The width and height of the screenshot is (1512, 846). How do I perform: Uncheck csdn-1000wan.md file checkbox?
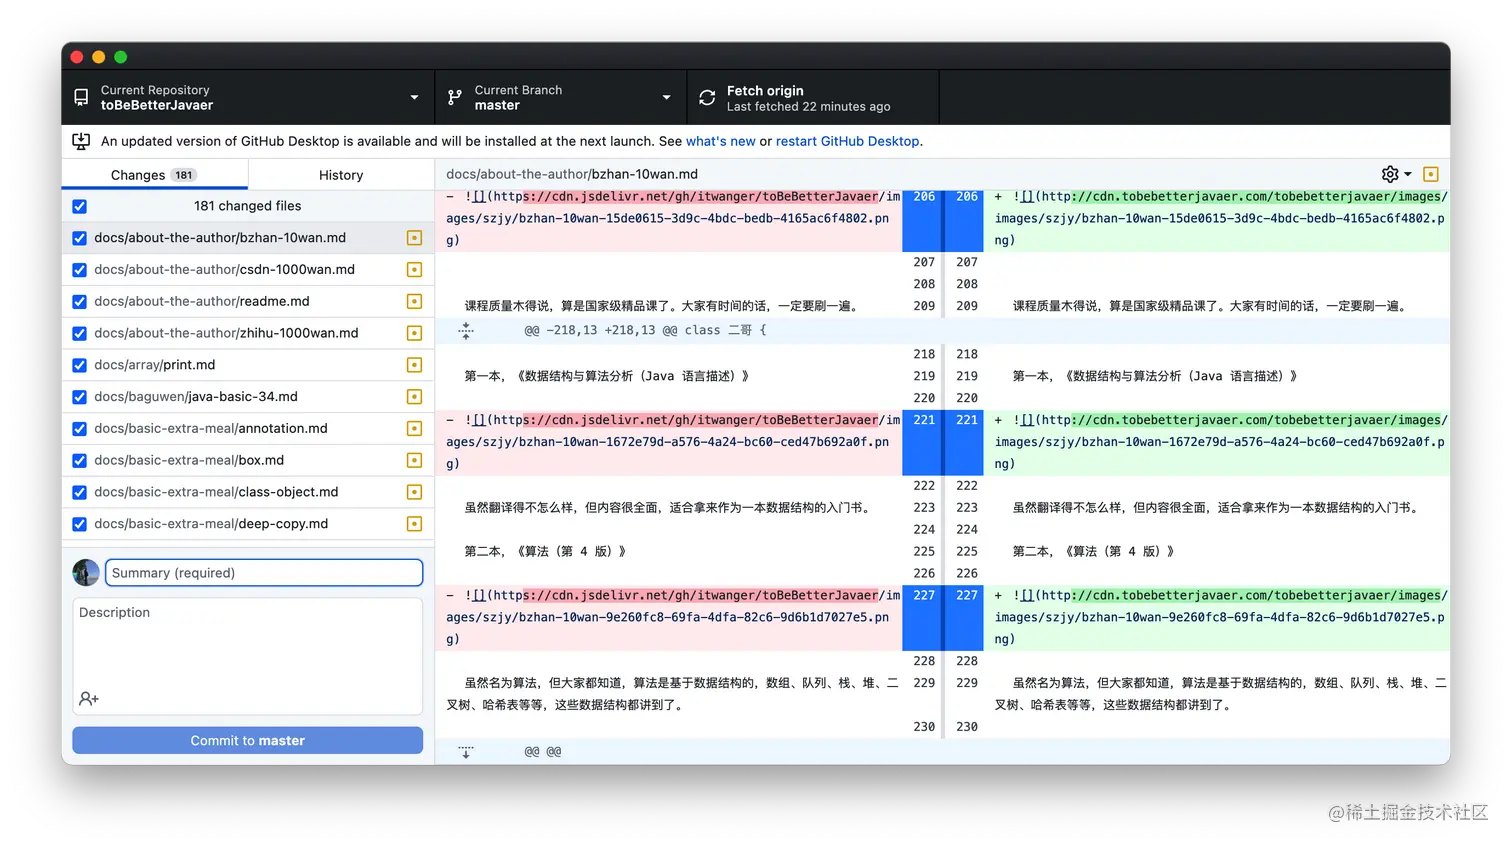[80, 270]
